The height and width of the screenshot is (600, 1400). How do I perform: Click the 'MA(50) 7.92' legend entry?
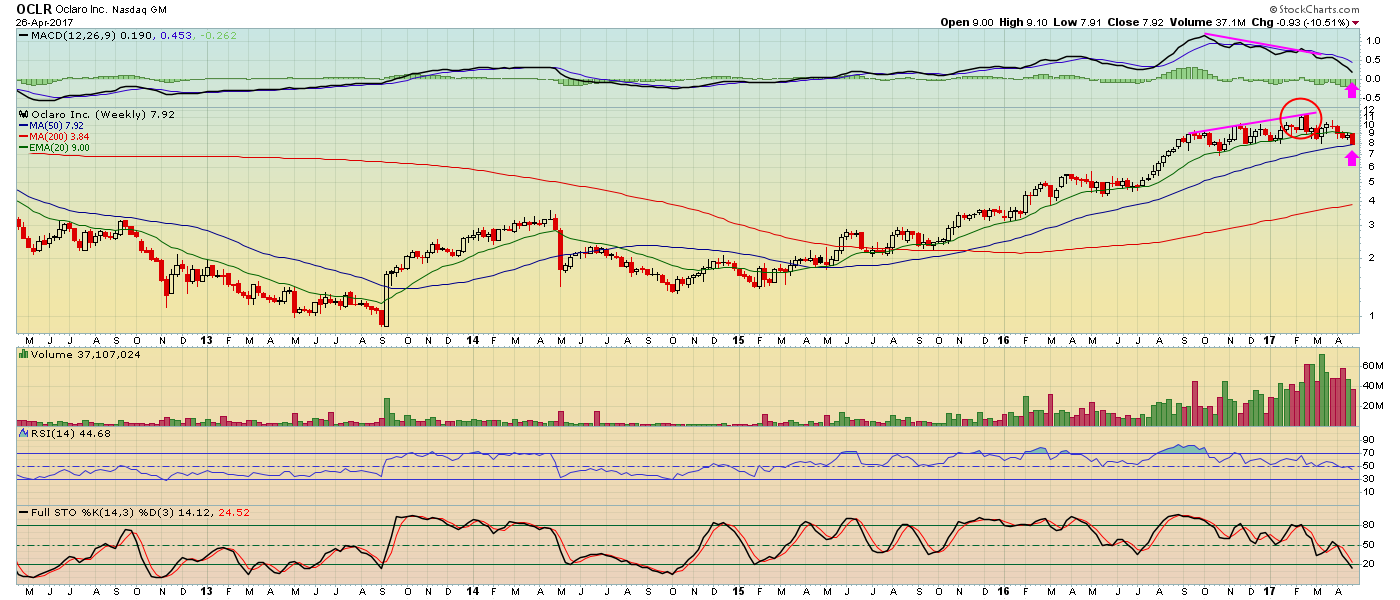point(58,126)
